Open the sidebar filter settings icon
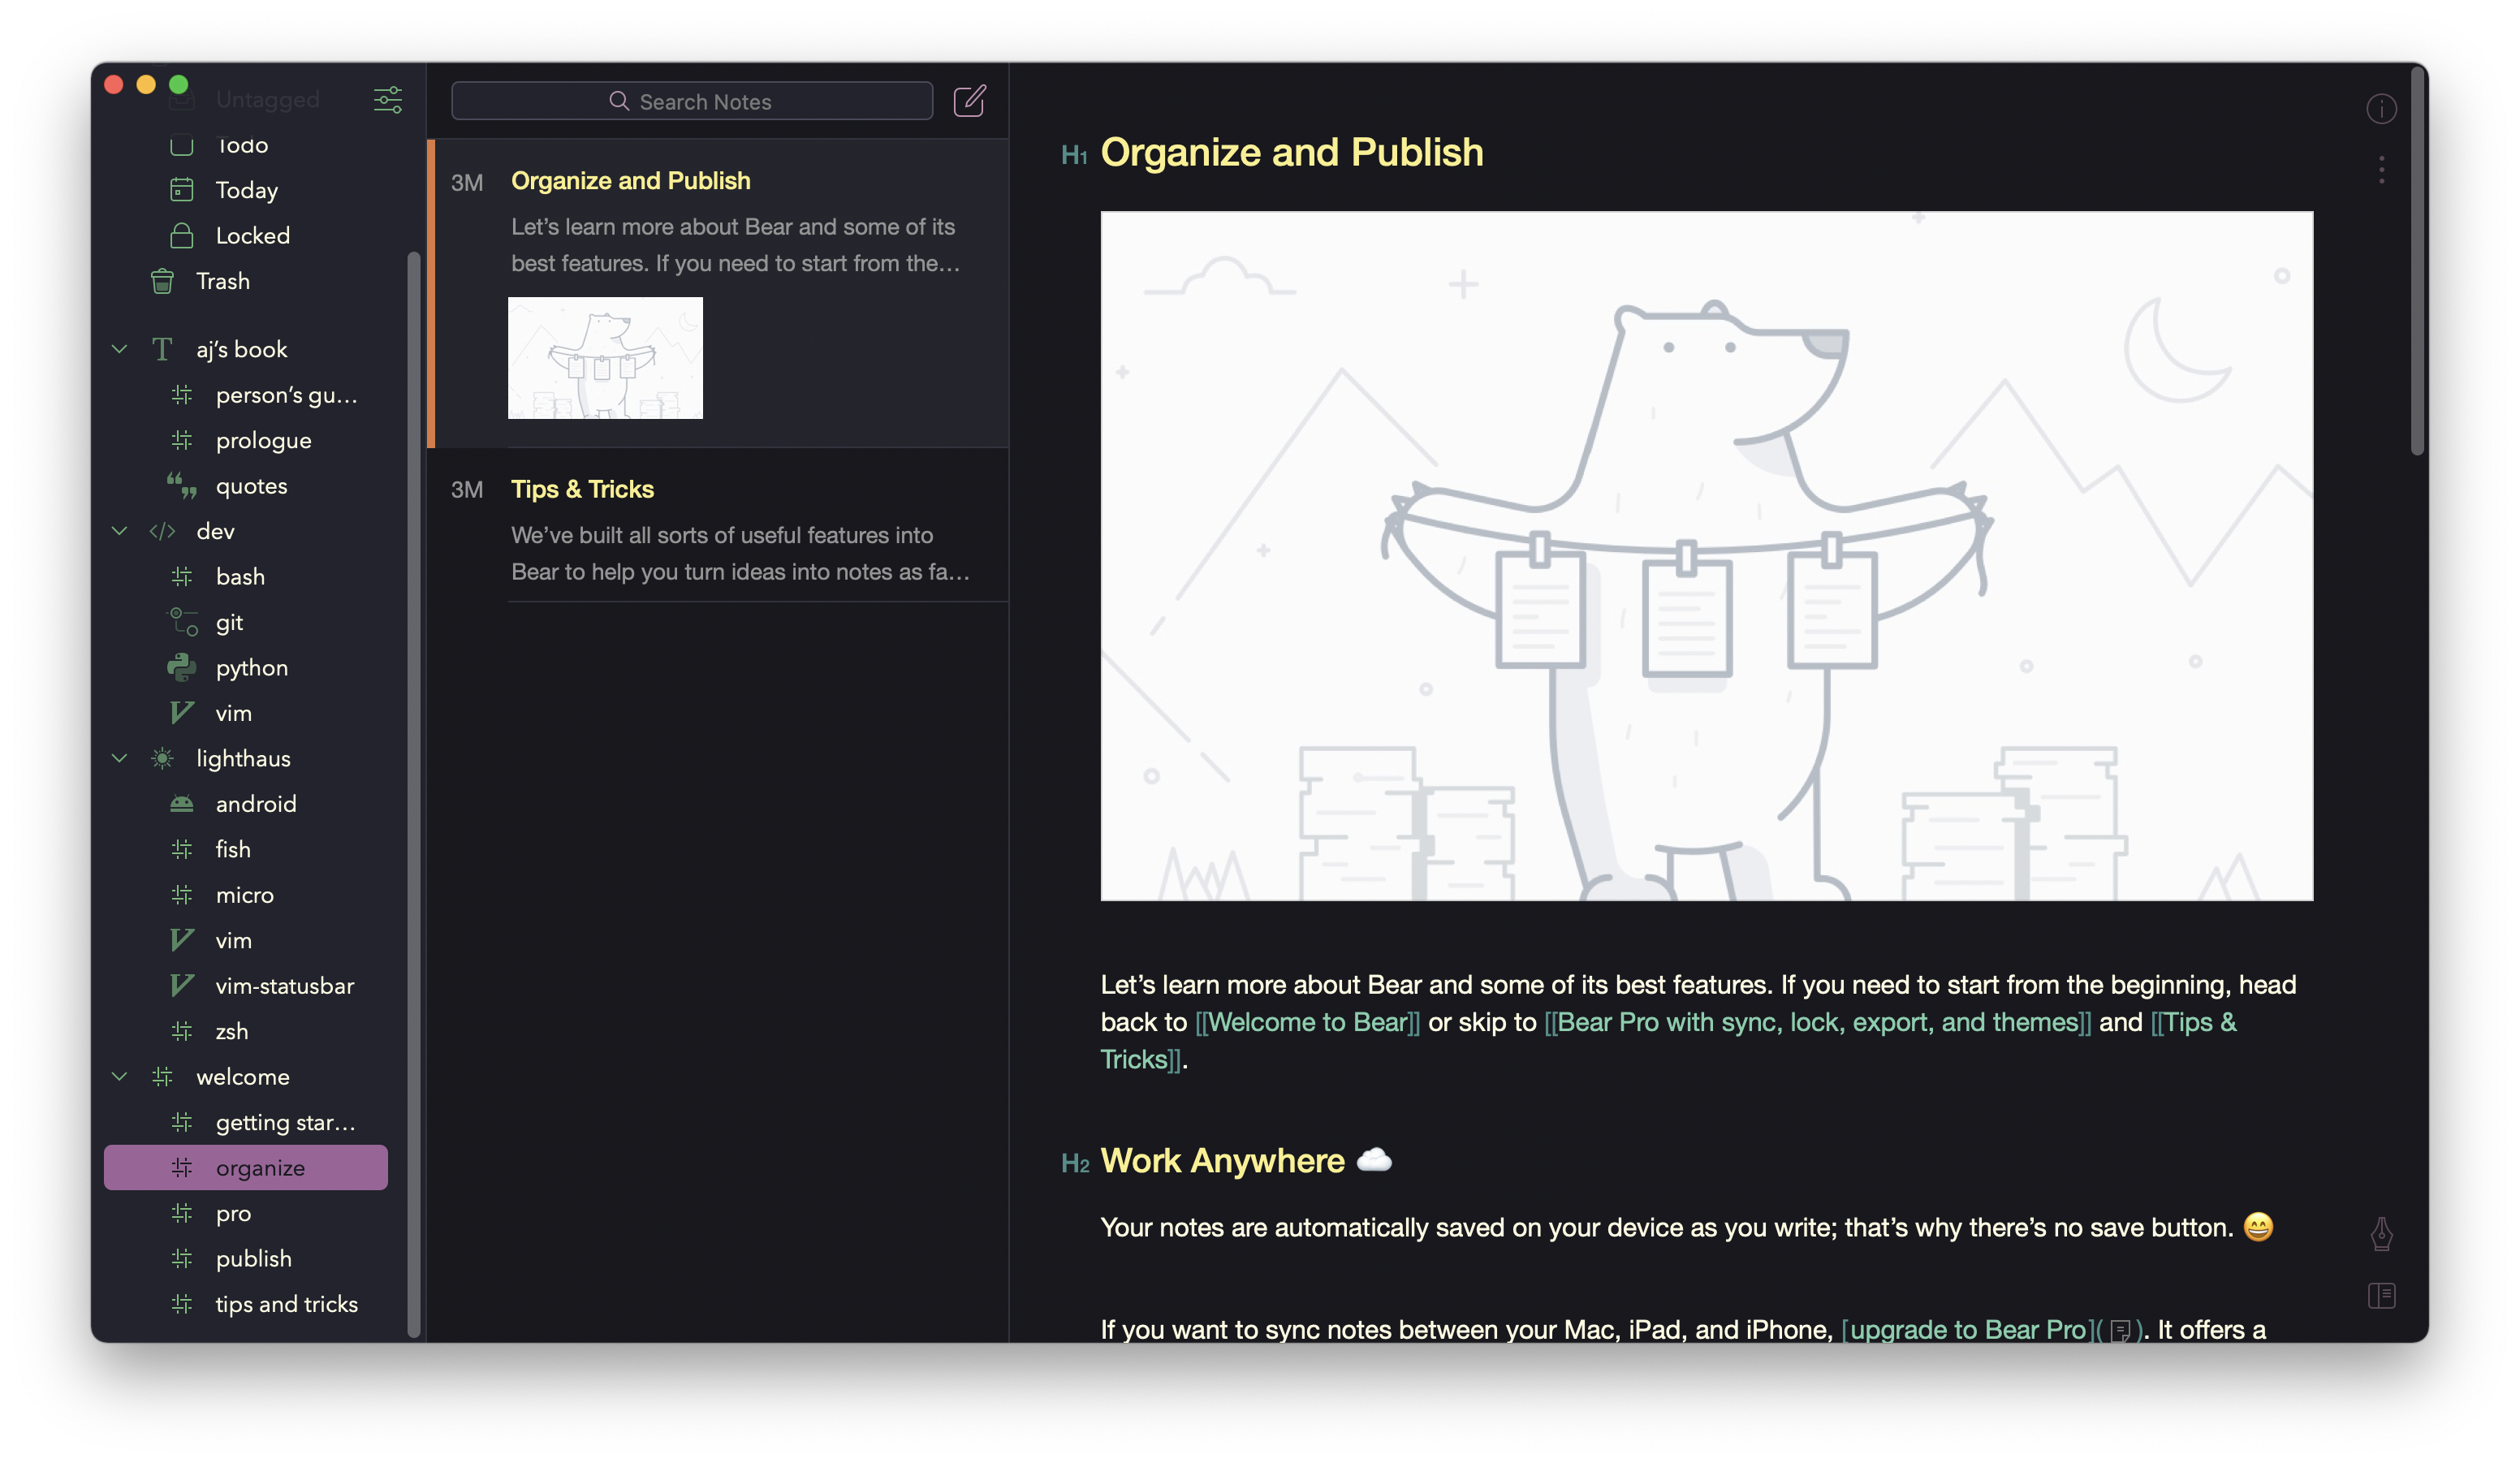 click(x=387, y=100)
